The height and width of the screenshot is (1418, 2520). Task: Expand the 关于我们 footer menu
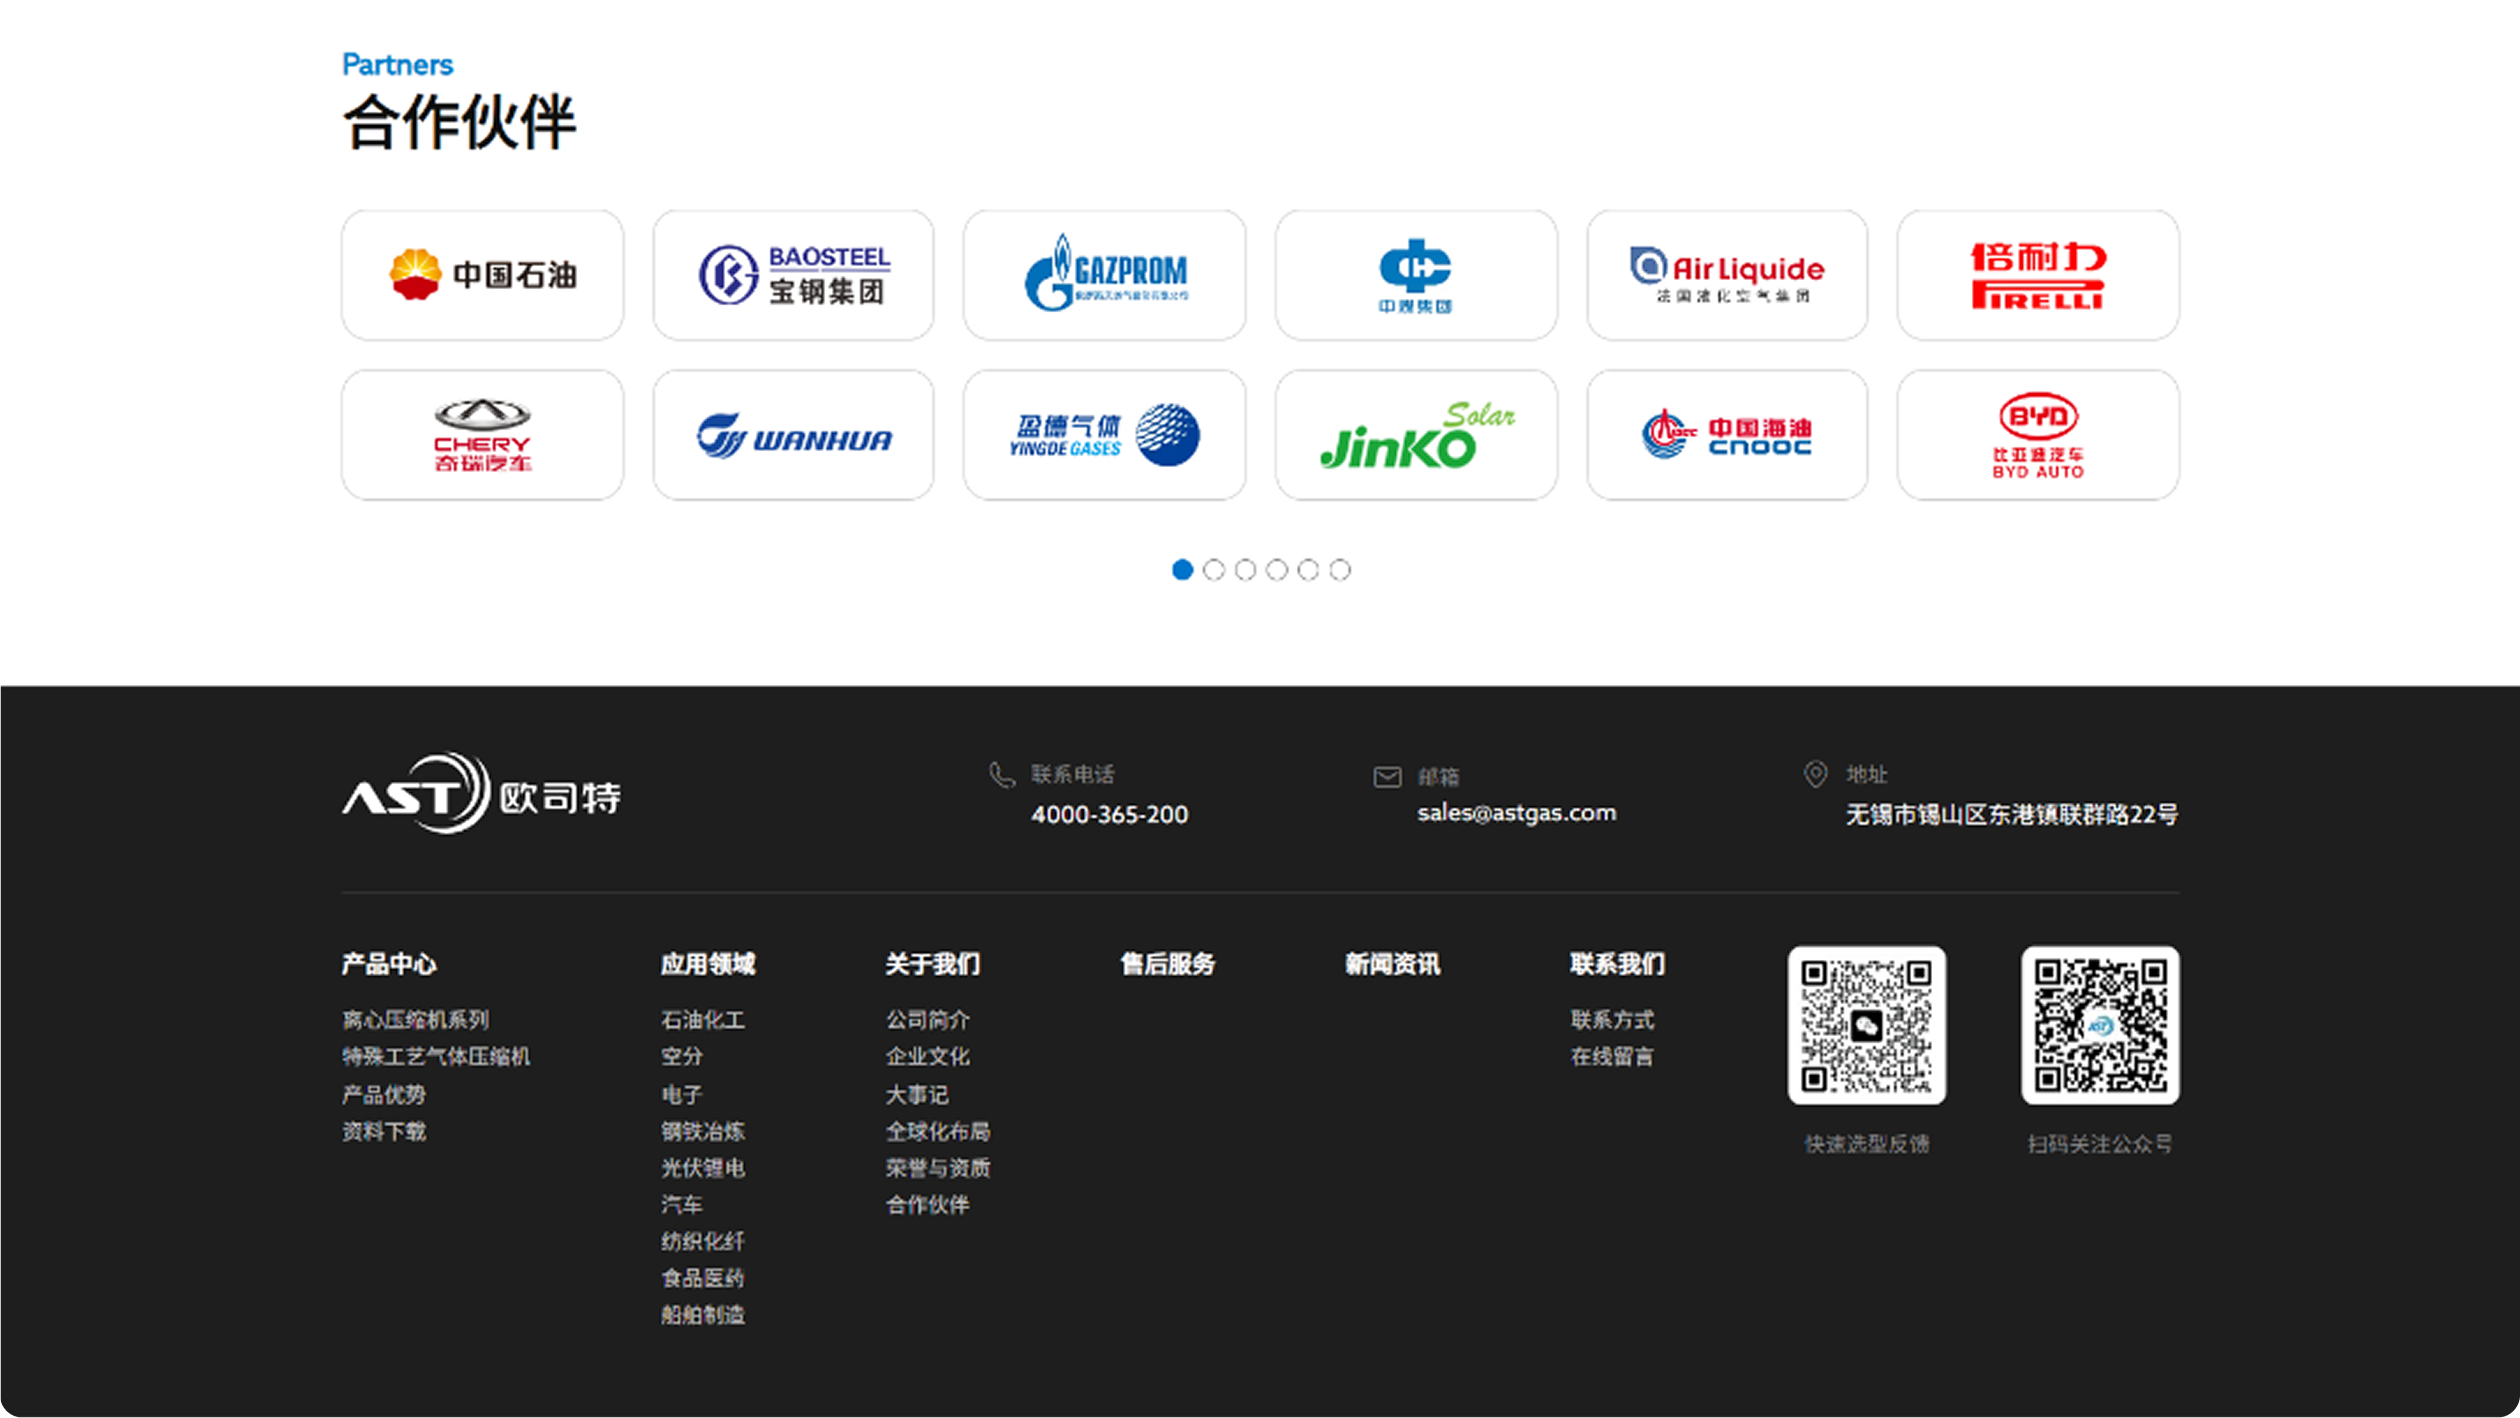933,964
